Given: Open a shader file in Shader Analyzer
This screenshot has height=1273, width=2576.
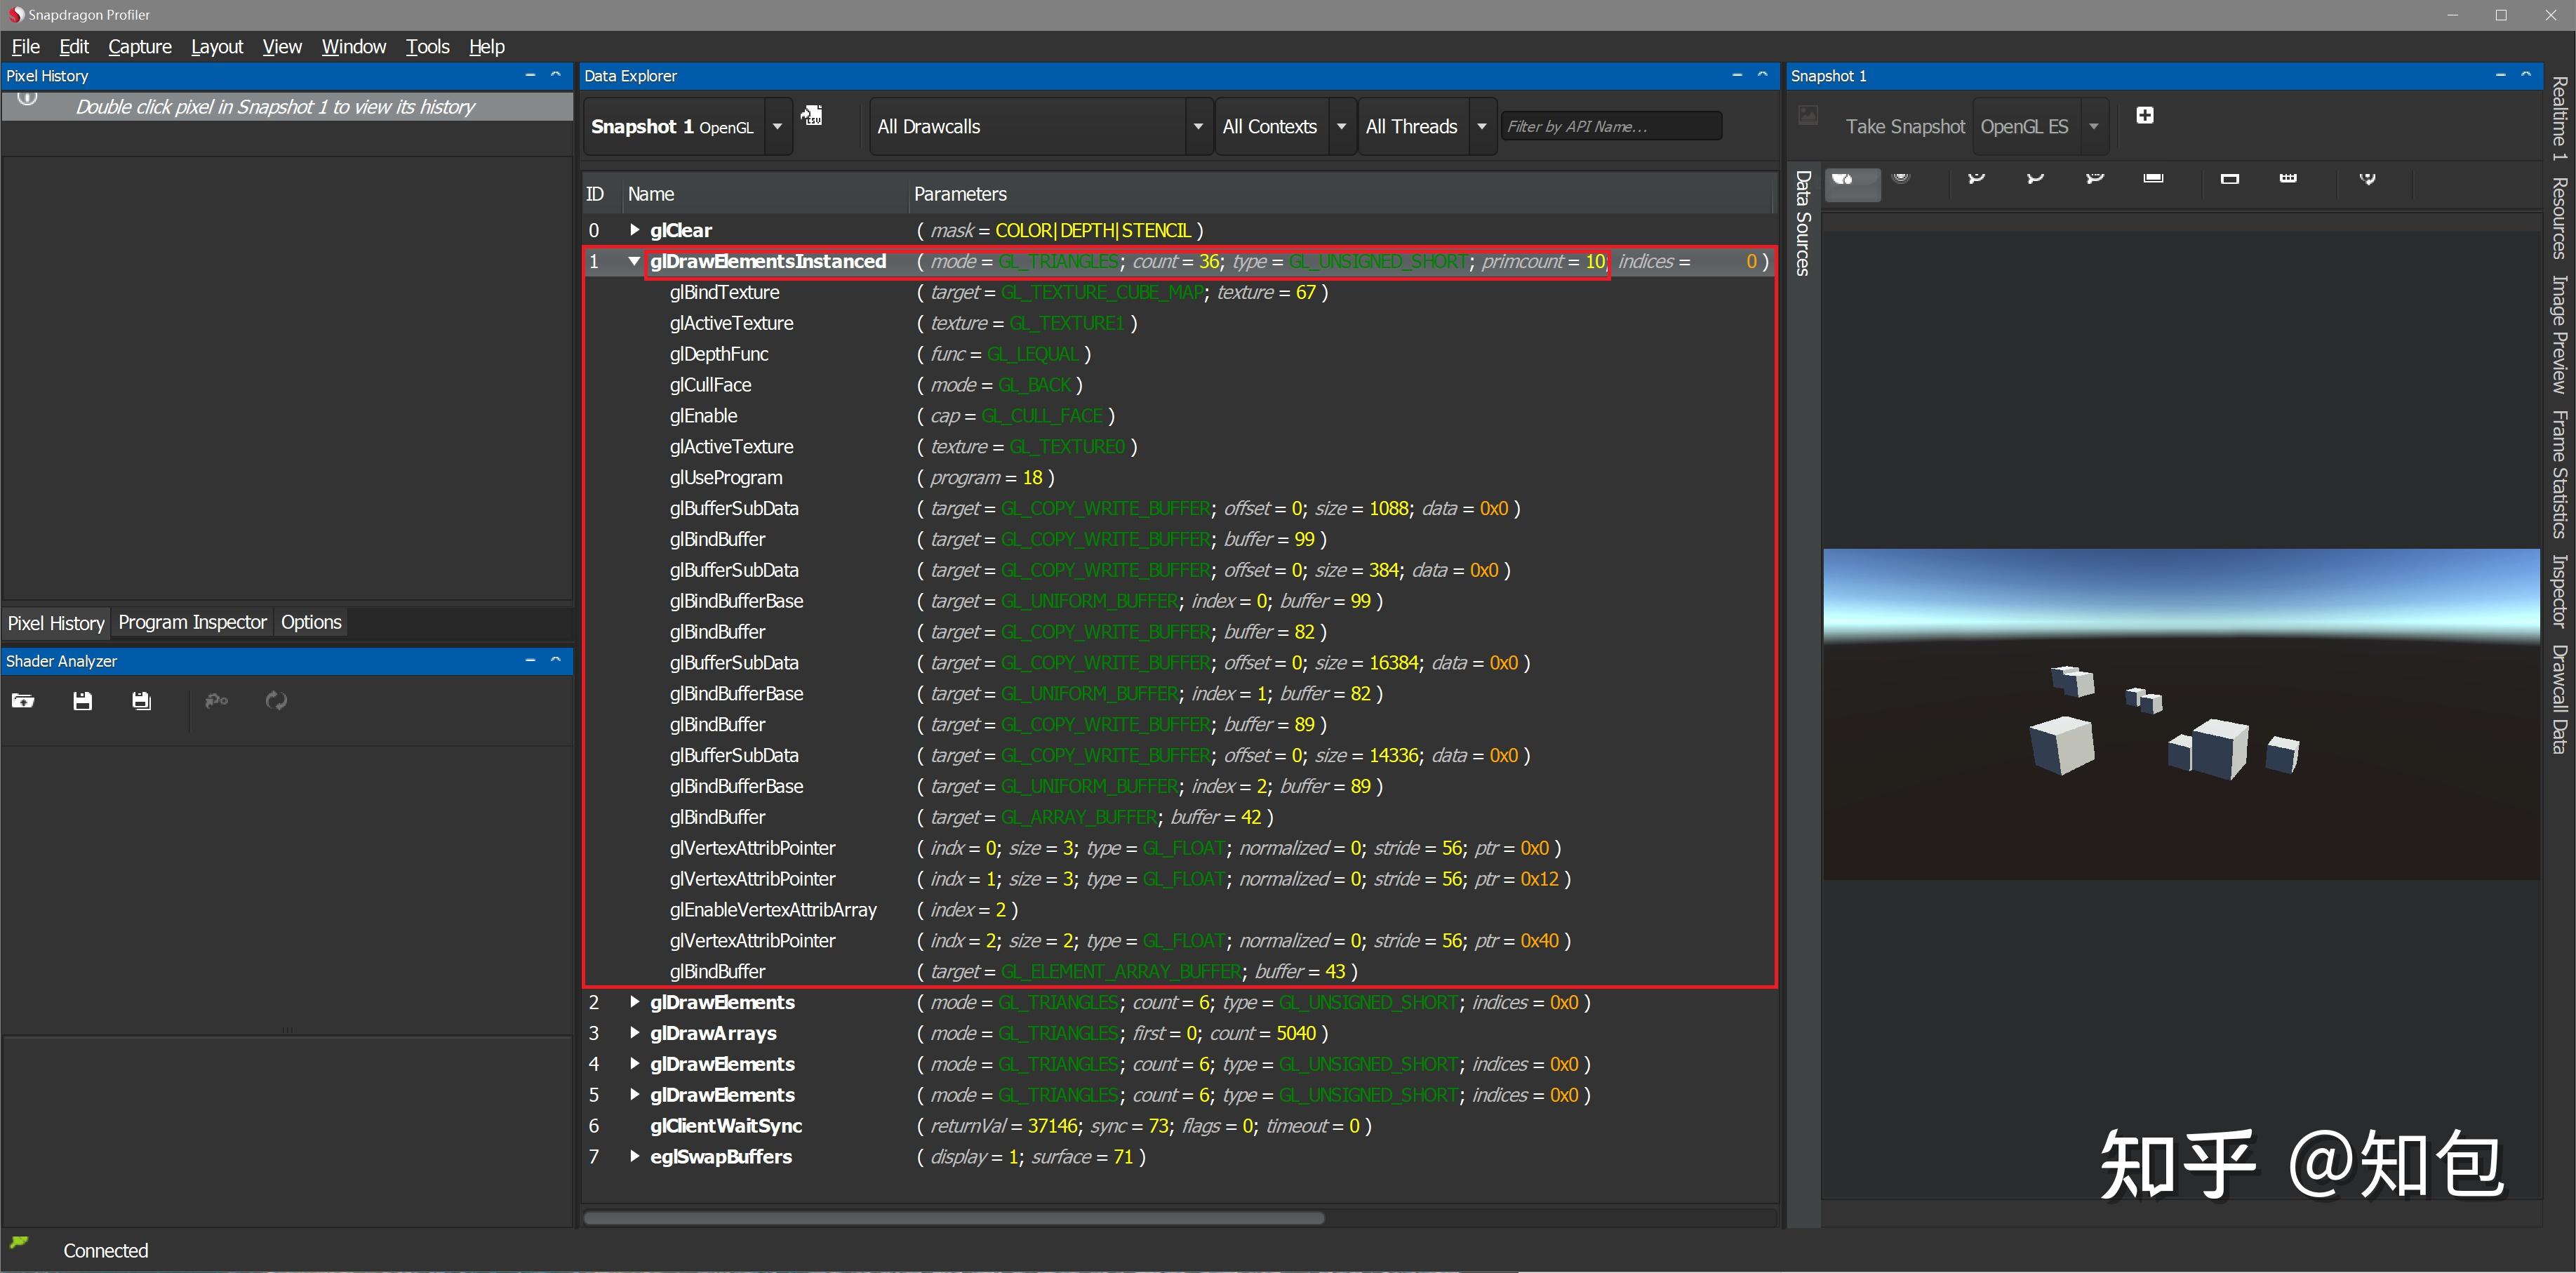Looking at the screenshot, I should tap(23, 701).
